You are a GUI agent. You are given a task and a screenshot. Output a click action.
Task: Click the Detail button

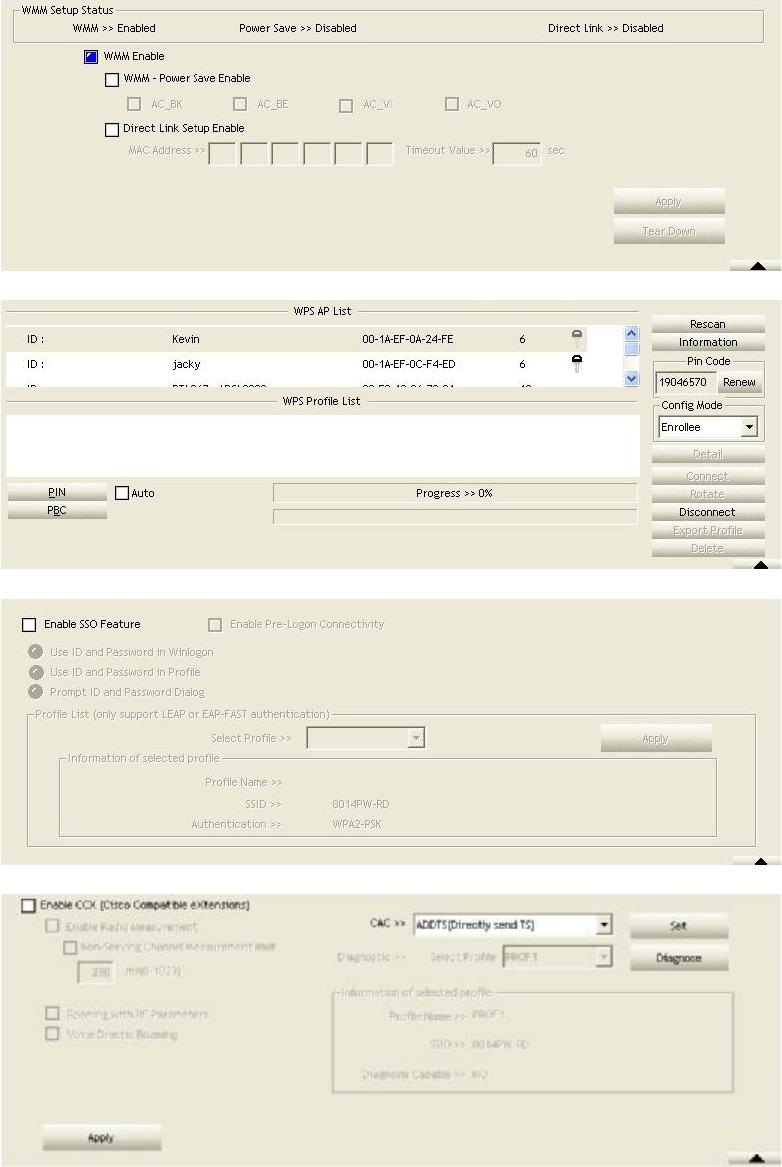708,455
